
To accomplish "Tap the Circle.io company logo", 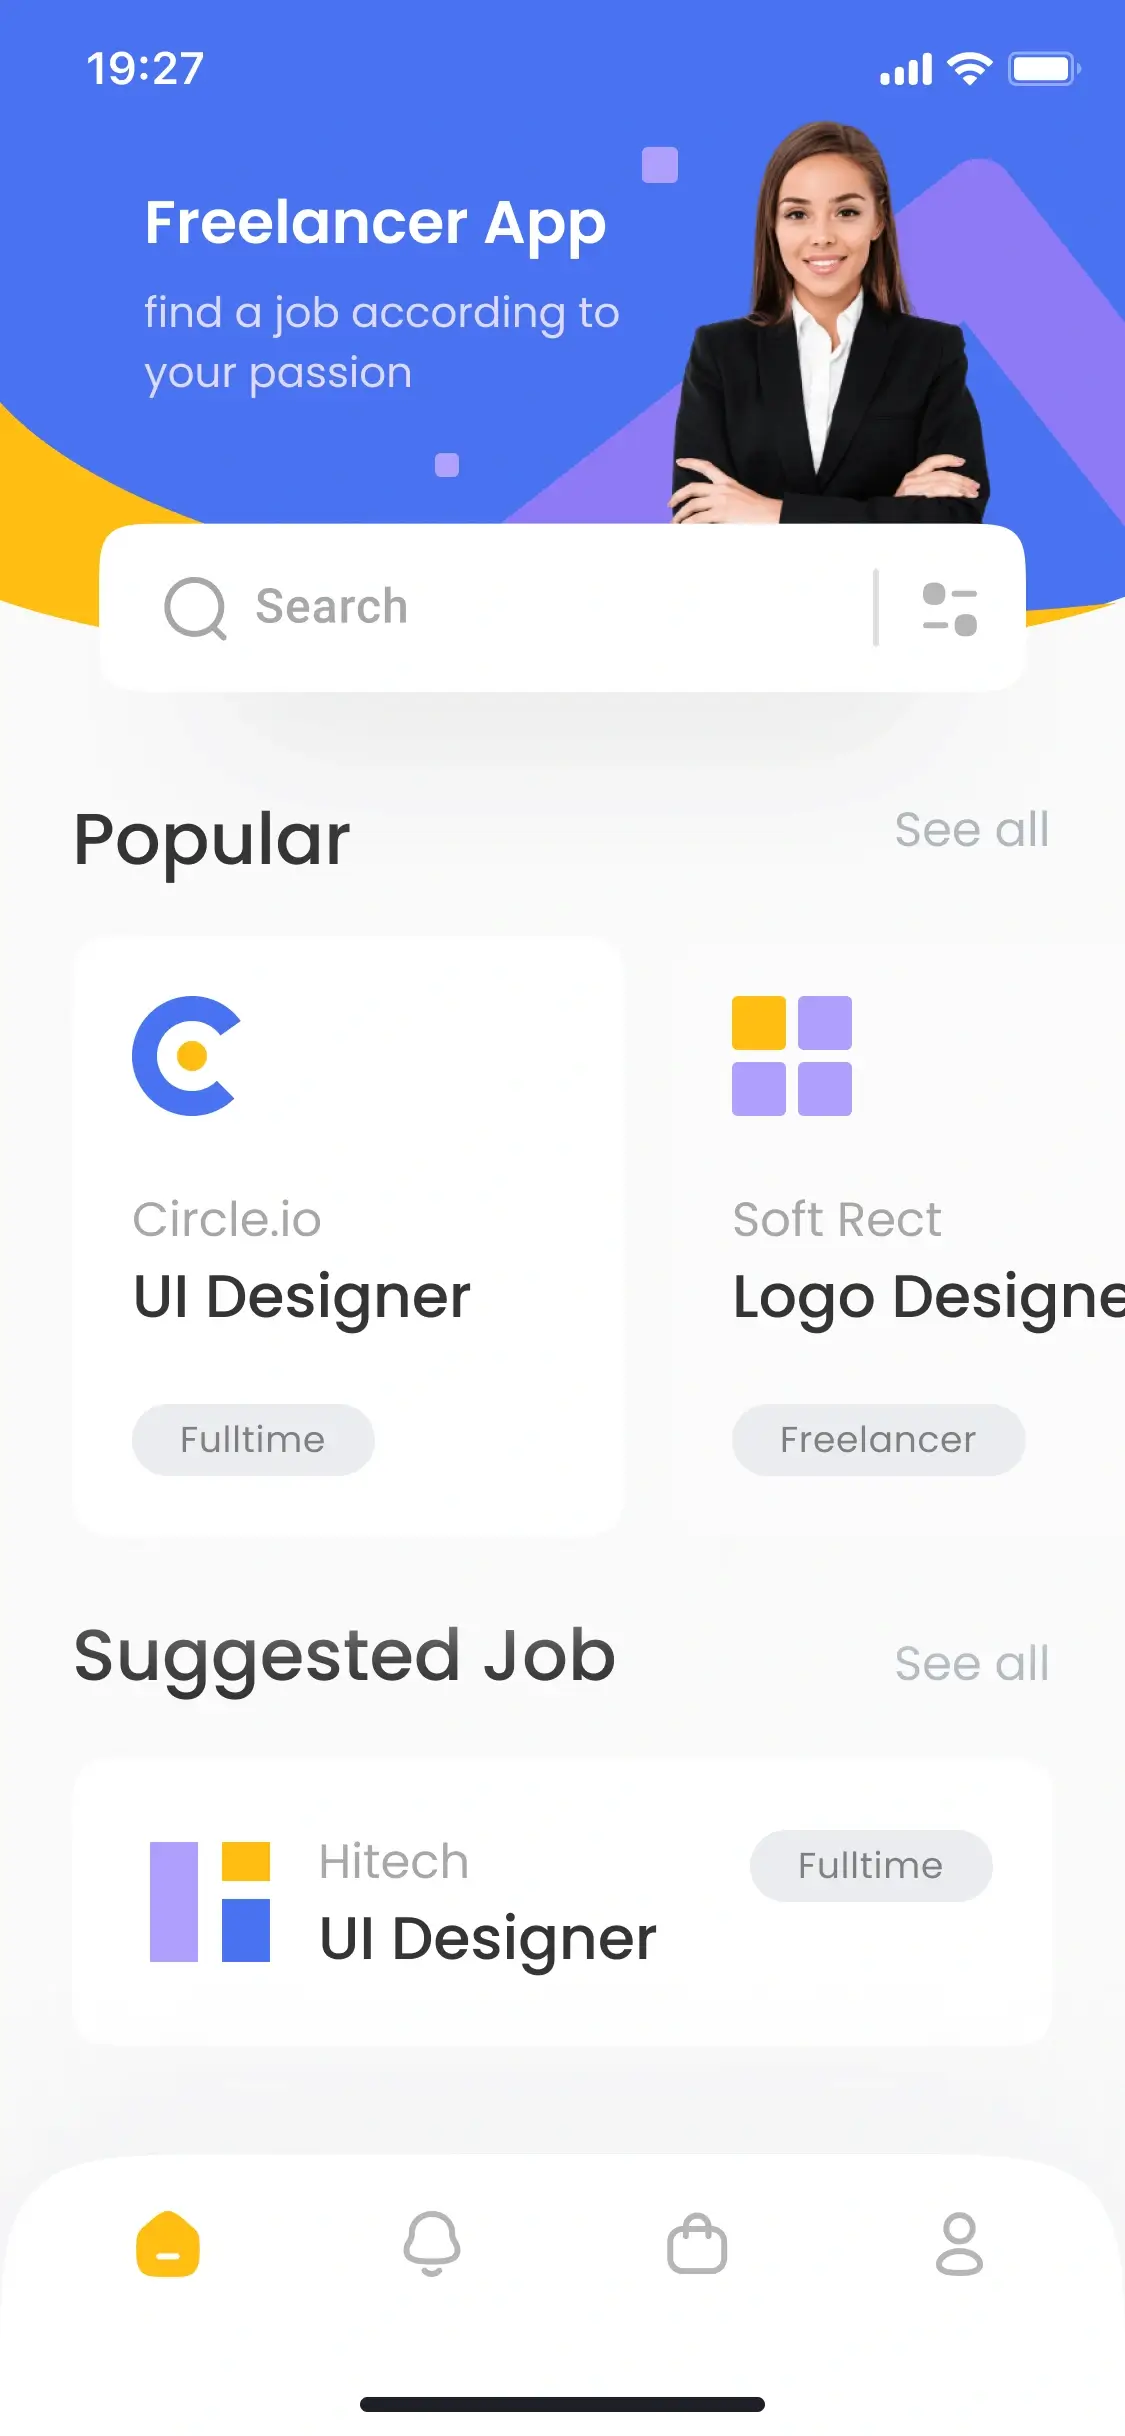I will pyautogui.click(x=187, y=1056).
